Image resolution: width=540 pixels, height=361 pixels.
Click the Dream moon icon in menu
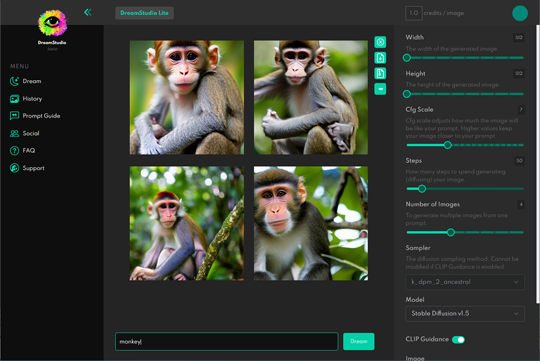click(14, 81)
